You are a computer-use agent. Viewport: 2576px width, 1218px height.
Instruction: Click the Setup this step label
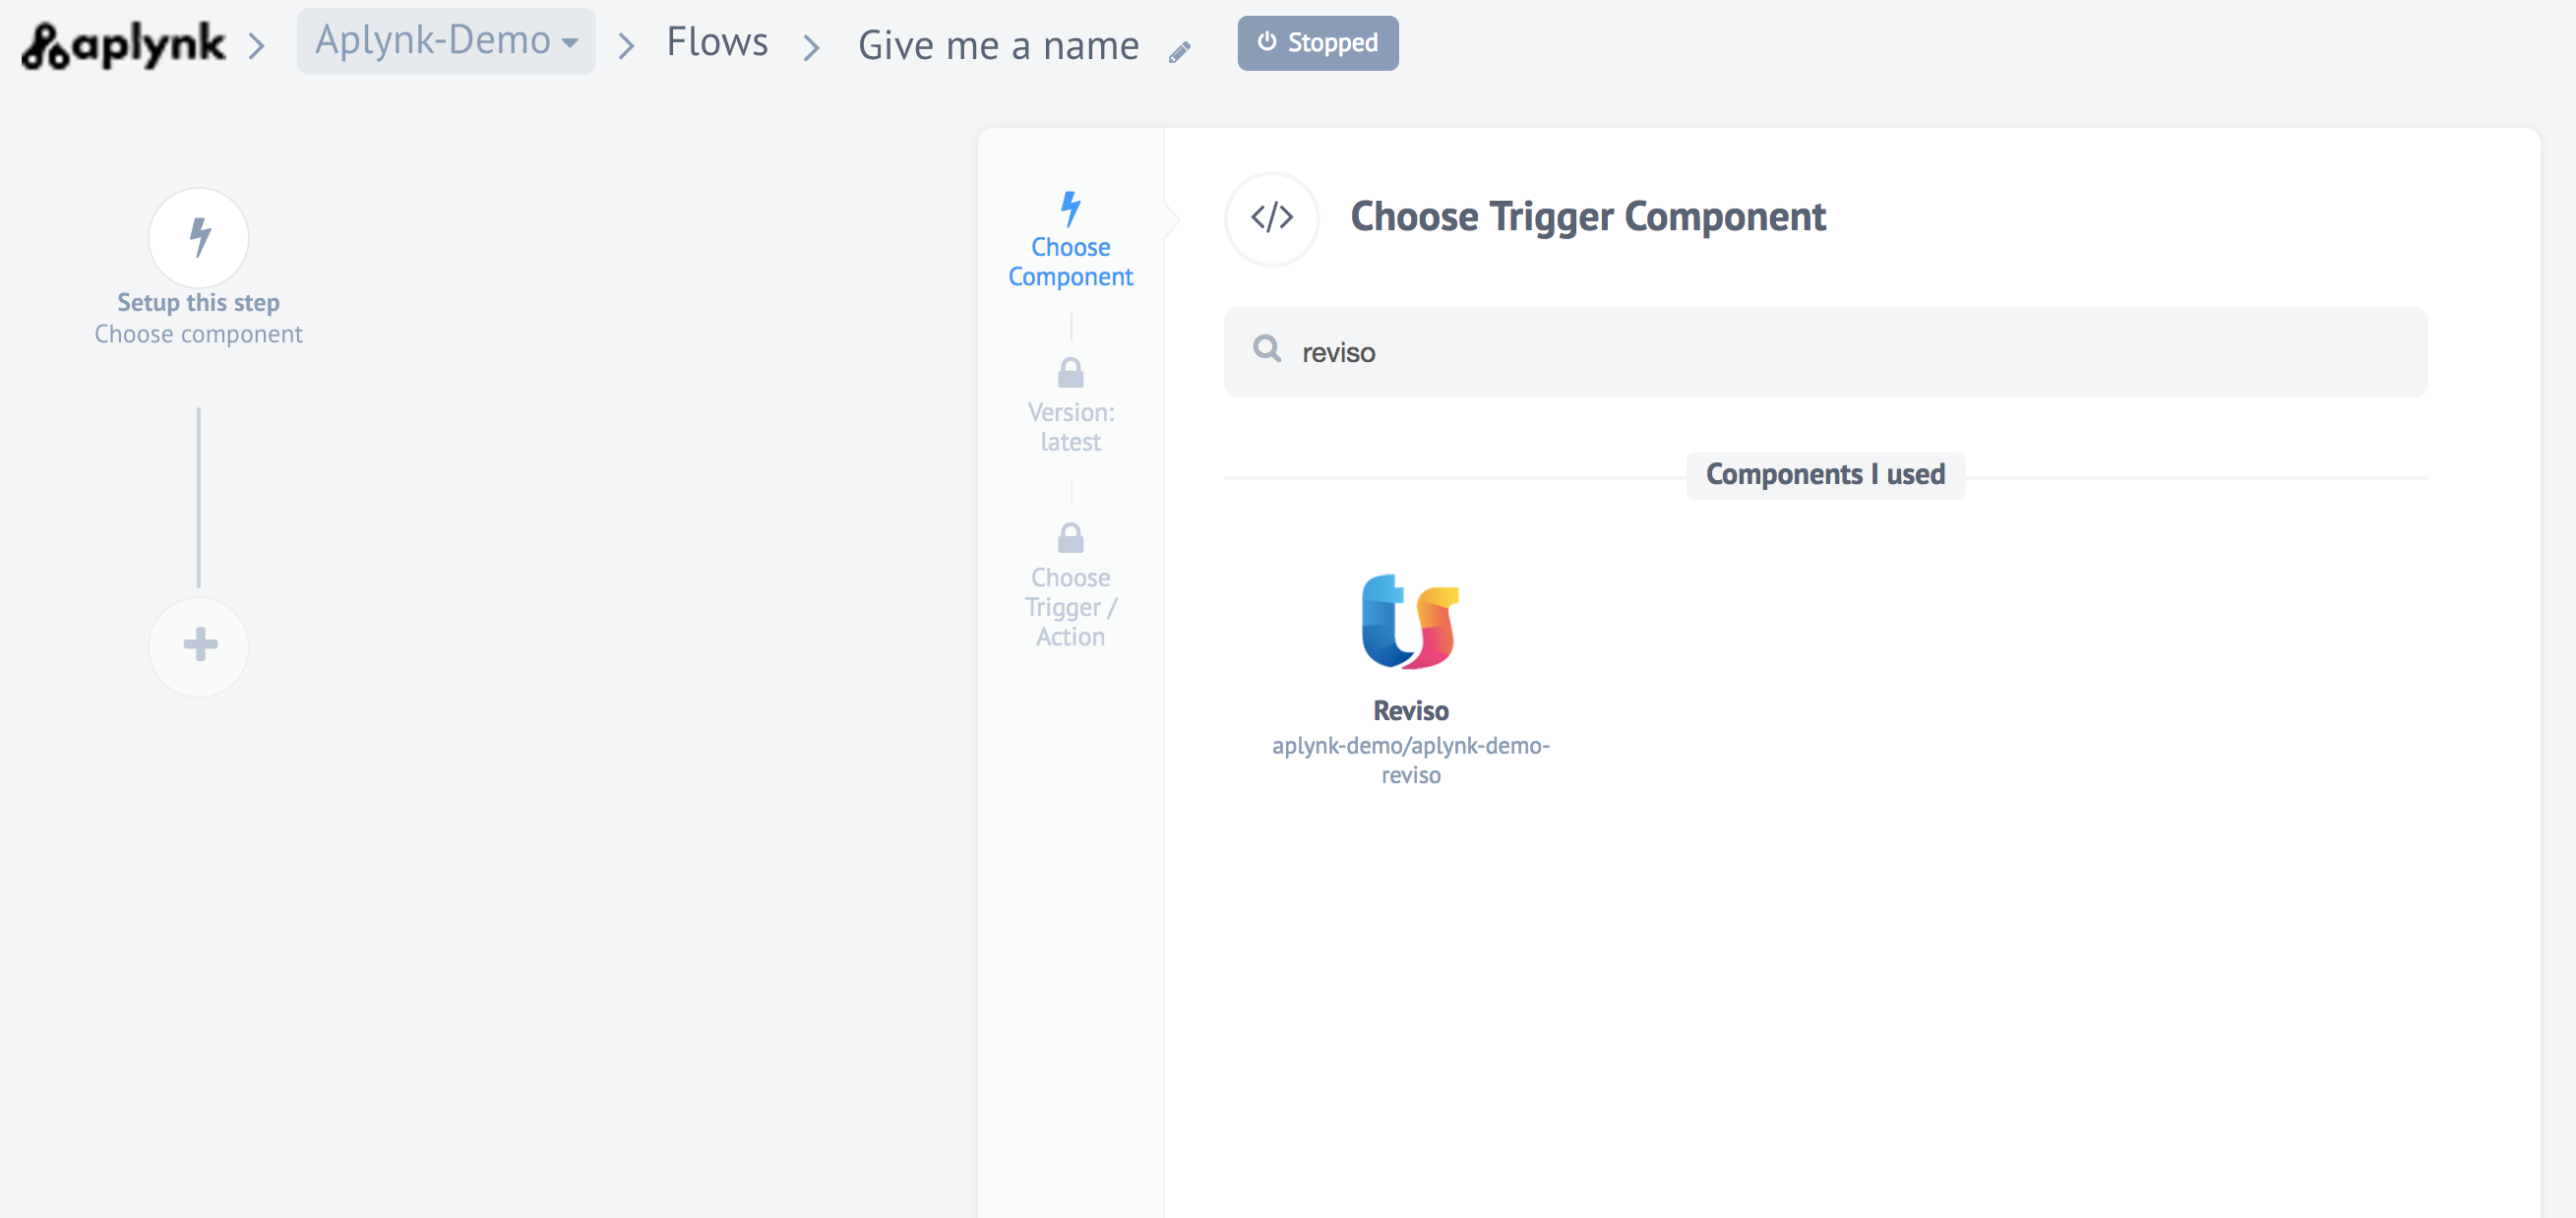point(198,302)
